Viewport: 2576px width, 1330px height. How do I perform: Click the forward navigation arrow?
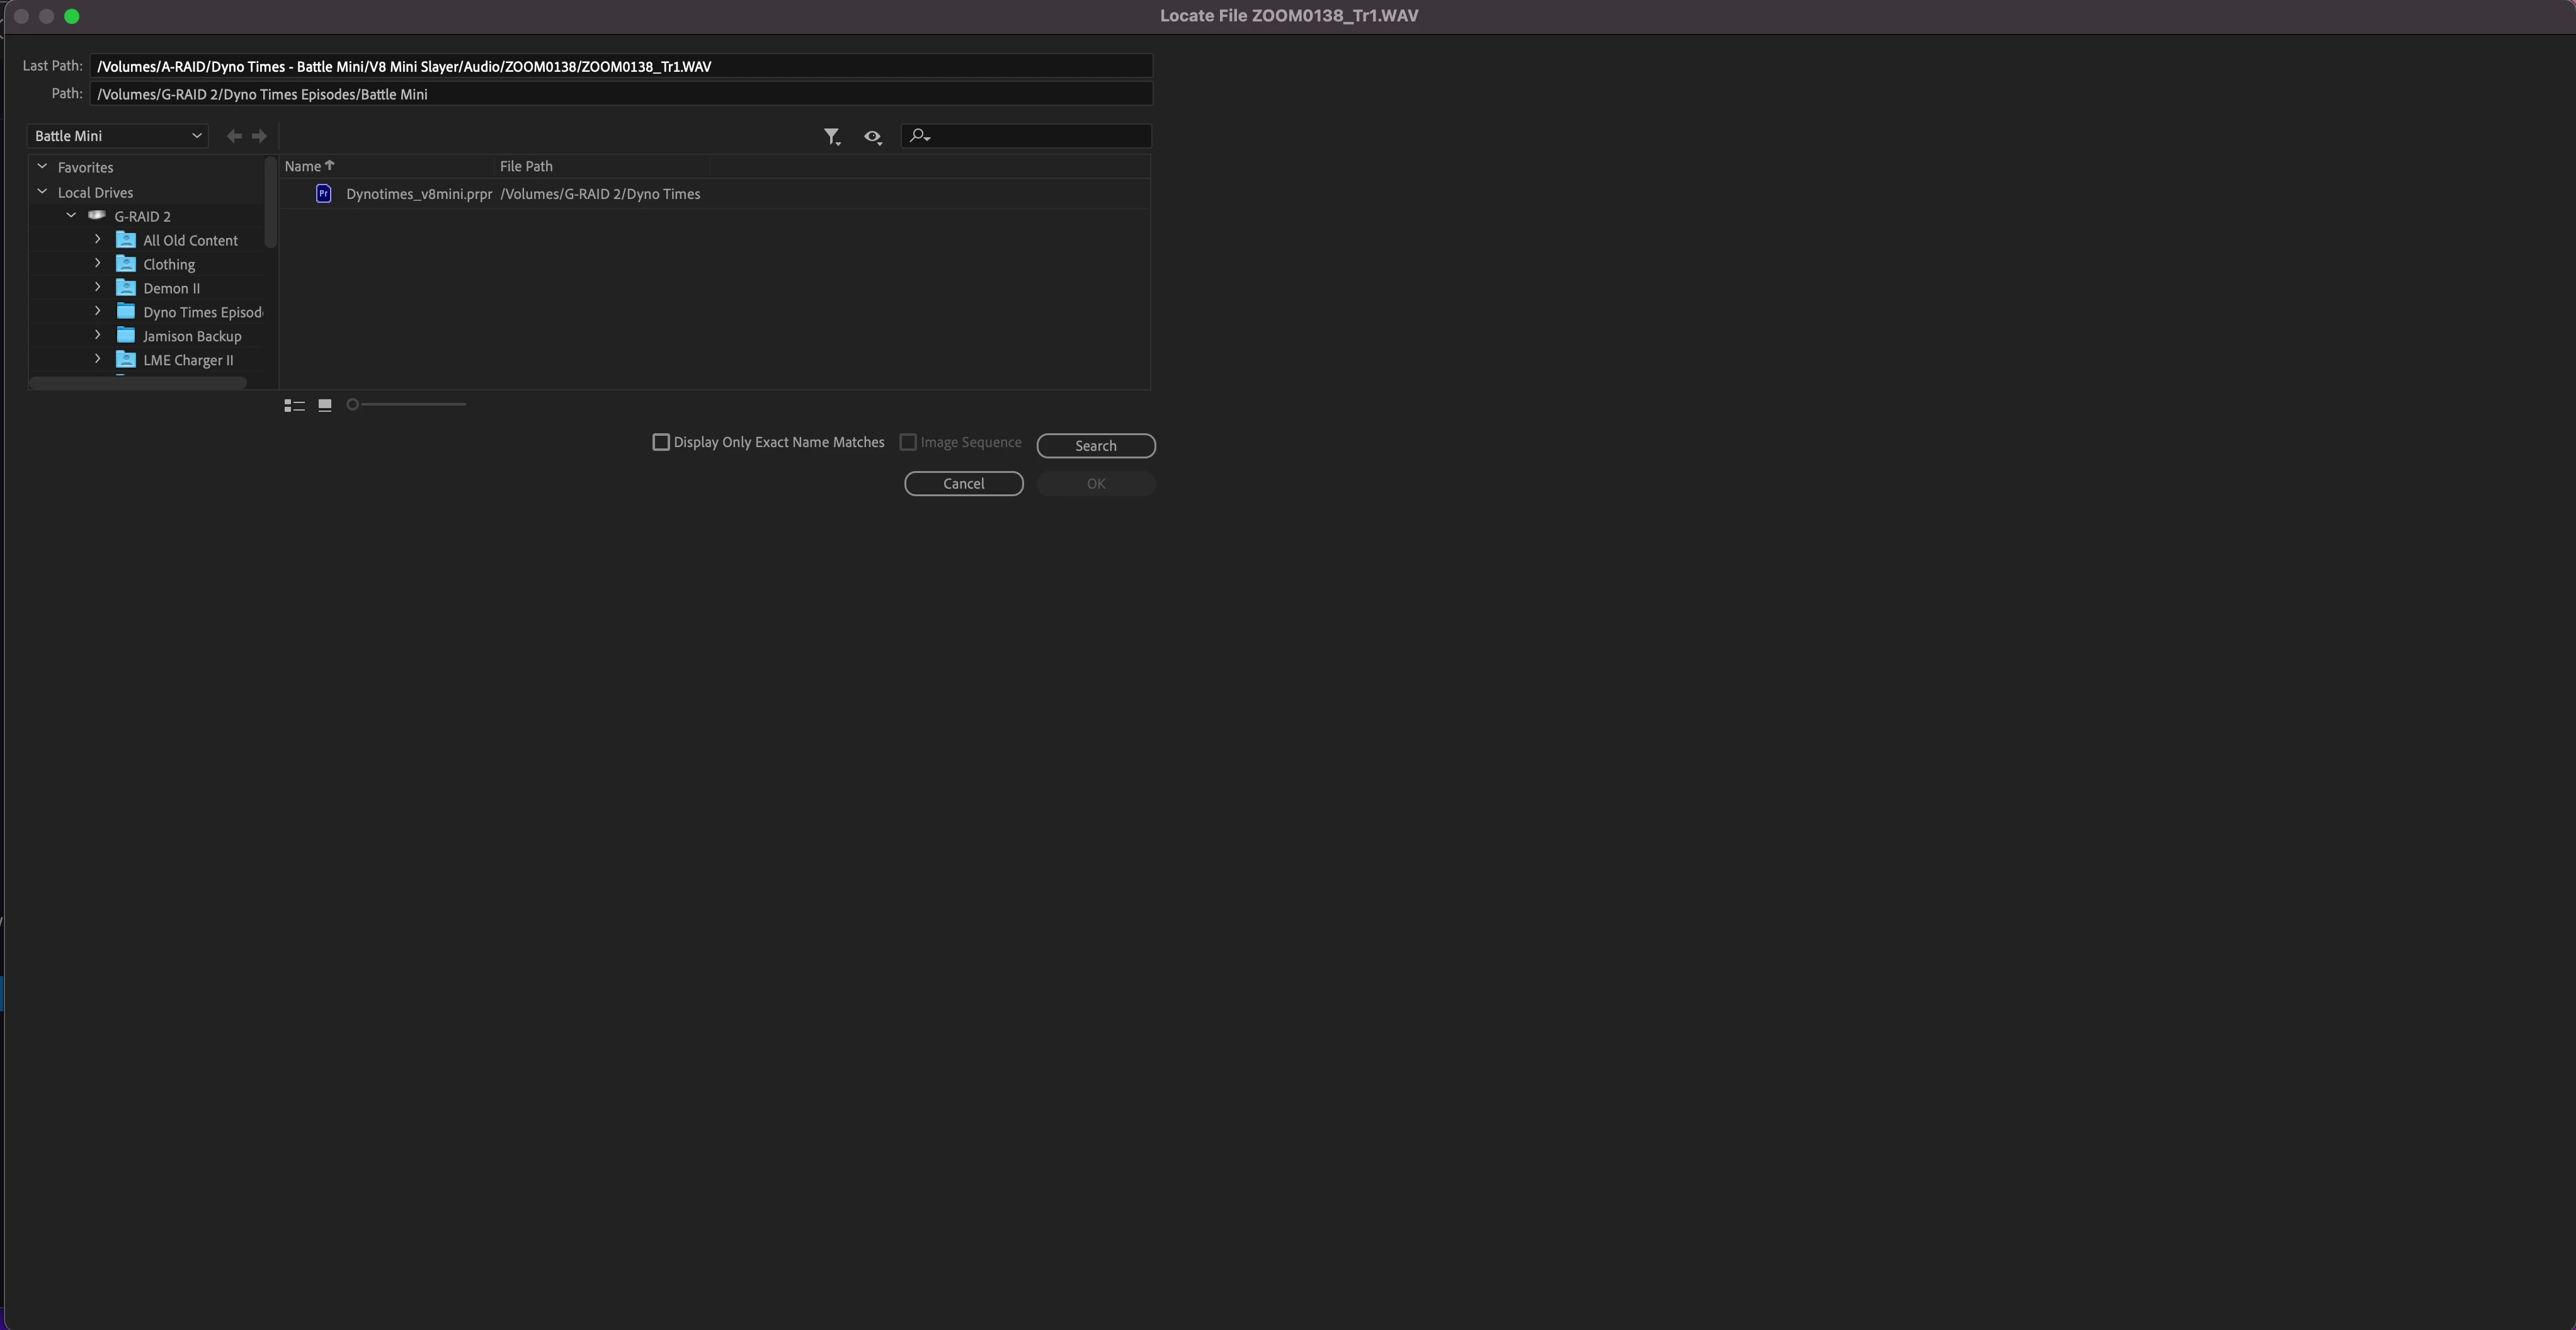point(260,136)
